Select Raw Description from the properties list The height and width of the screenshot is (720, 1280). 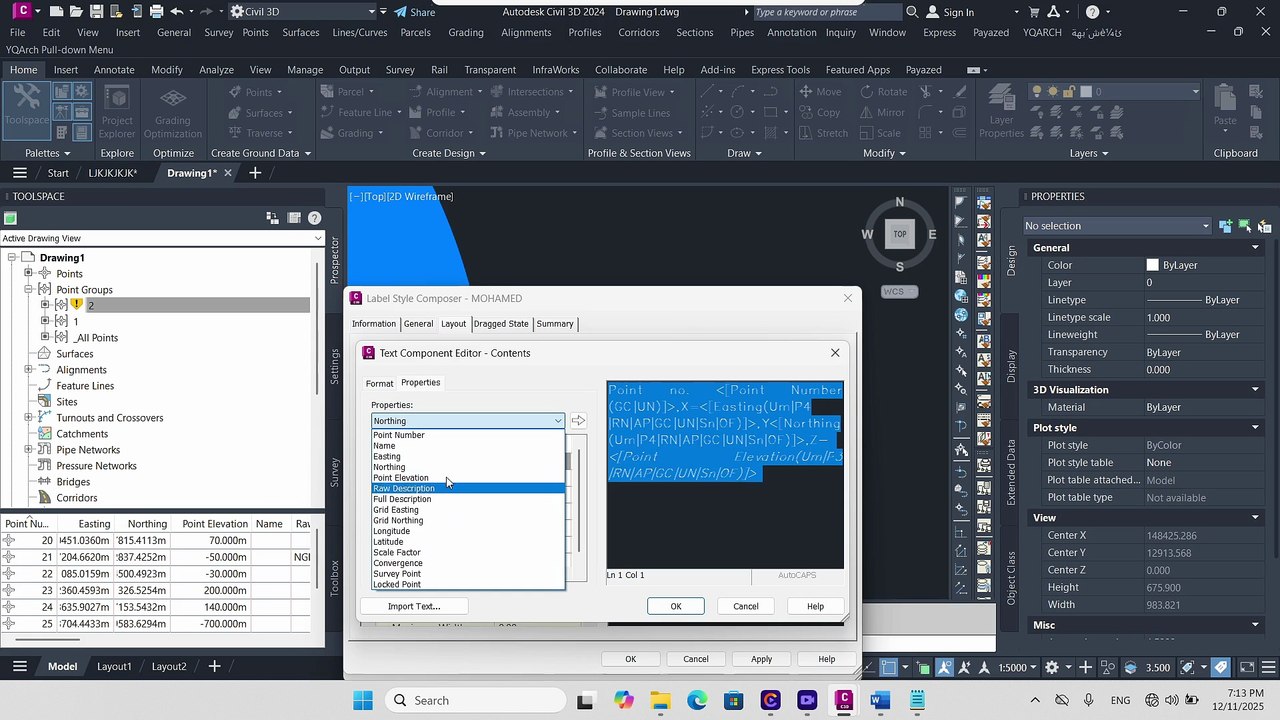point(468,488)
